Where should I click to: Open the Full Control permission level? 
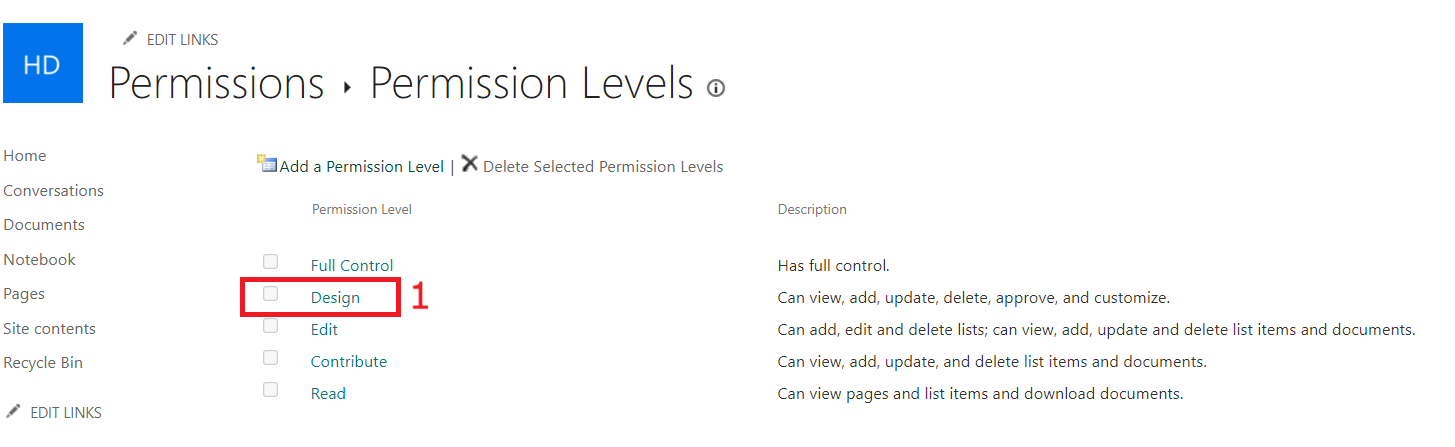(352, 266)
